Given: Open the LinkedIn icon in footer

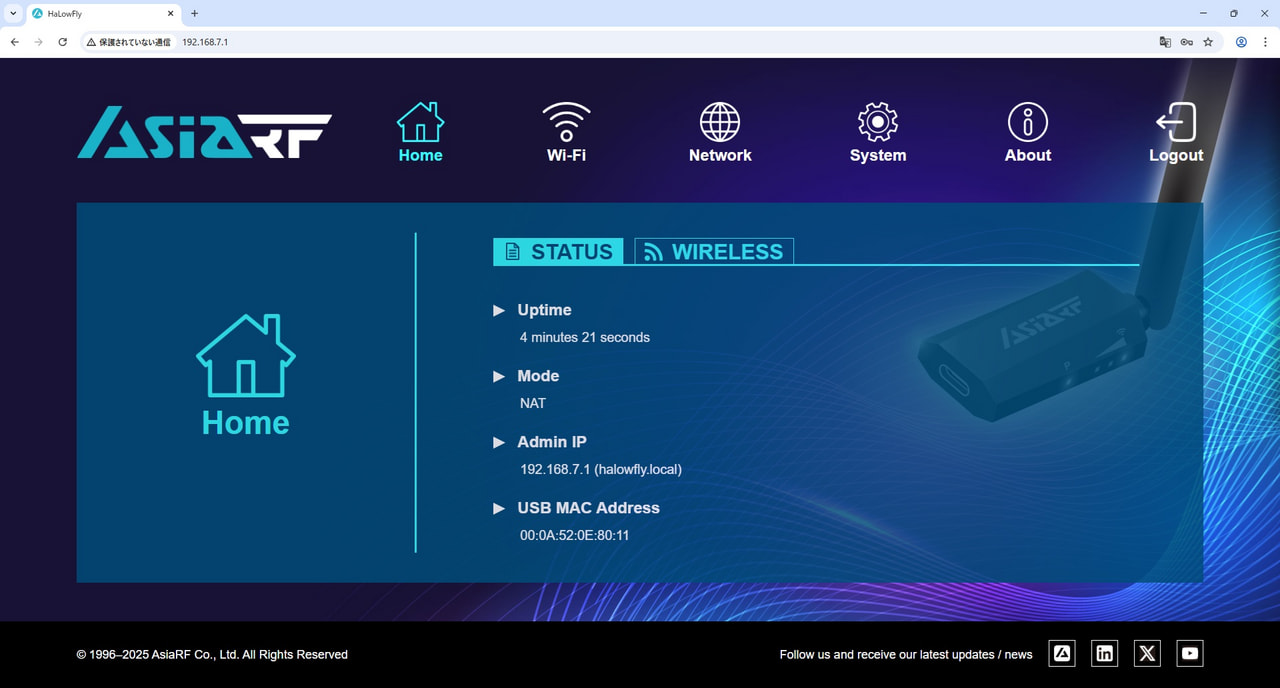Looking at the screenshot, I should pos(1104,654).
